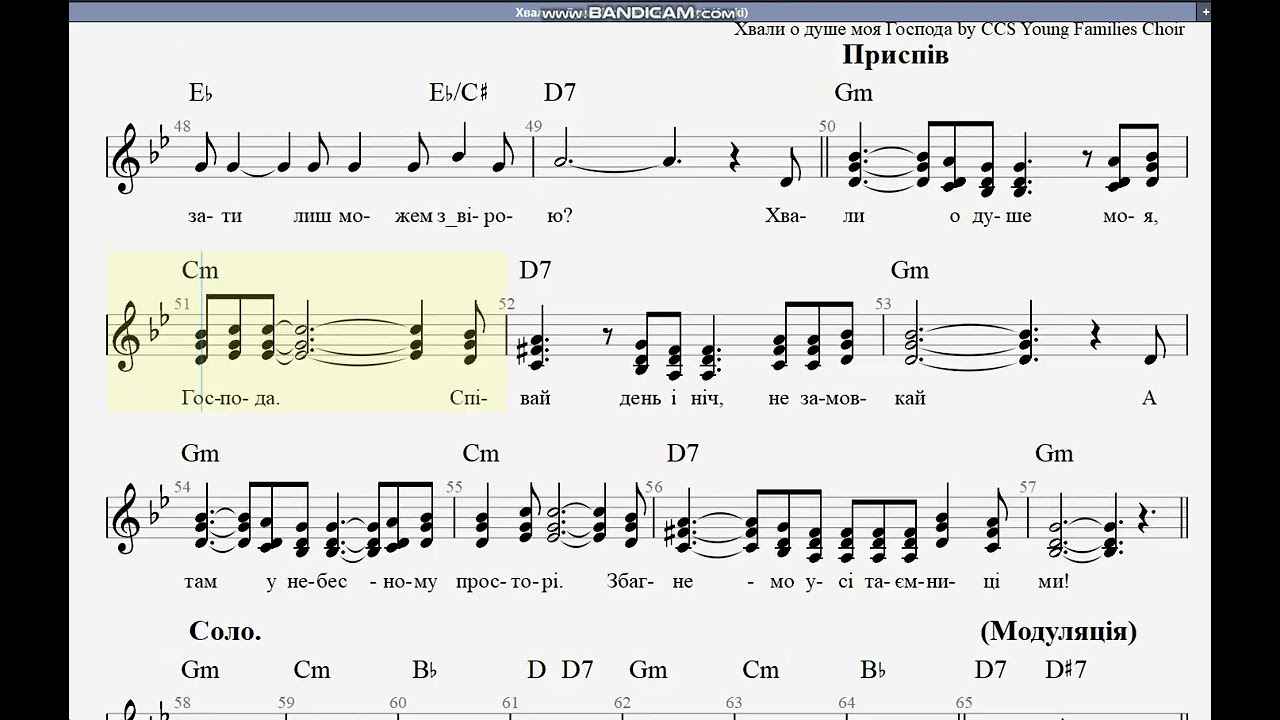Select the Cm chord above measure 55
1280x720 pixels.
click(x=481, y=453)
